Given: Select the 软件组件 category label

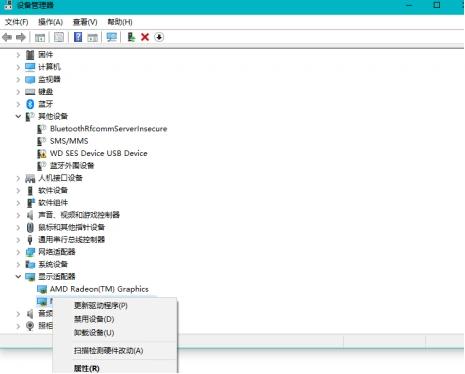Looking at the screenshot, I should point(53,203).
